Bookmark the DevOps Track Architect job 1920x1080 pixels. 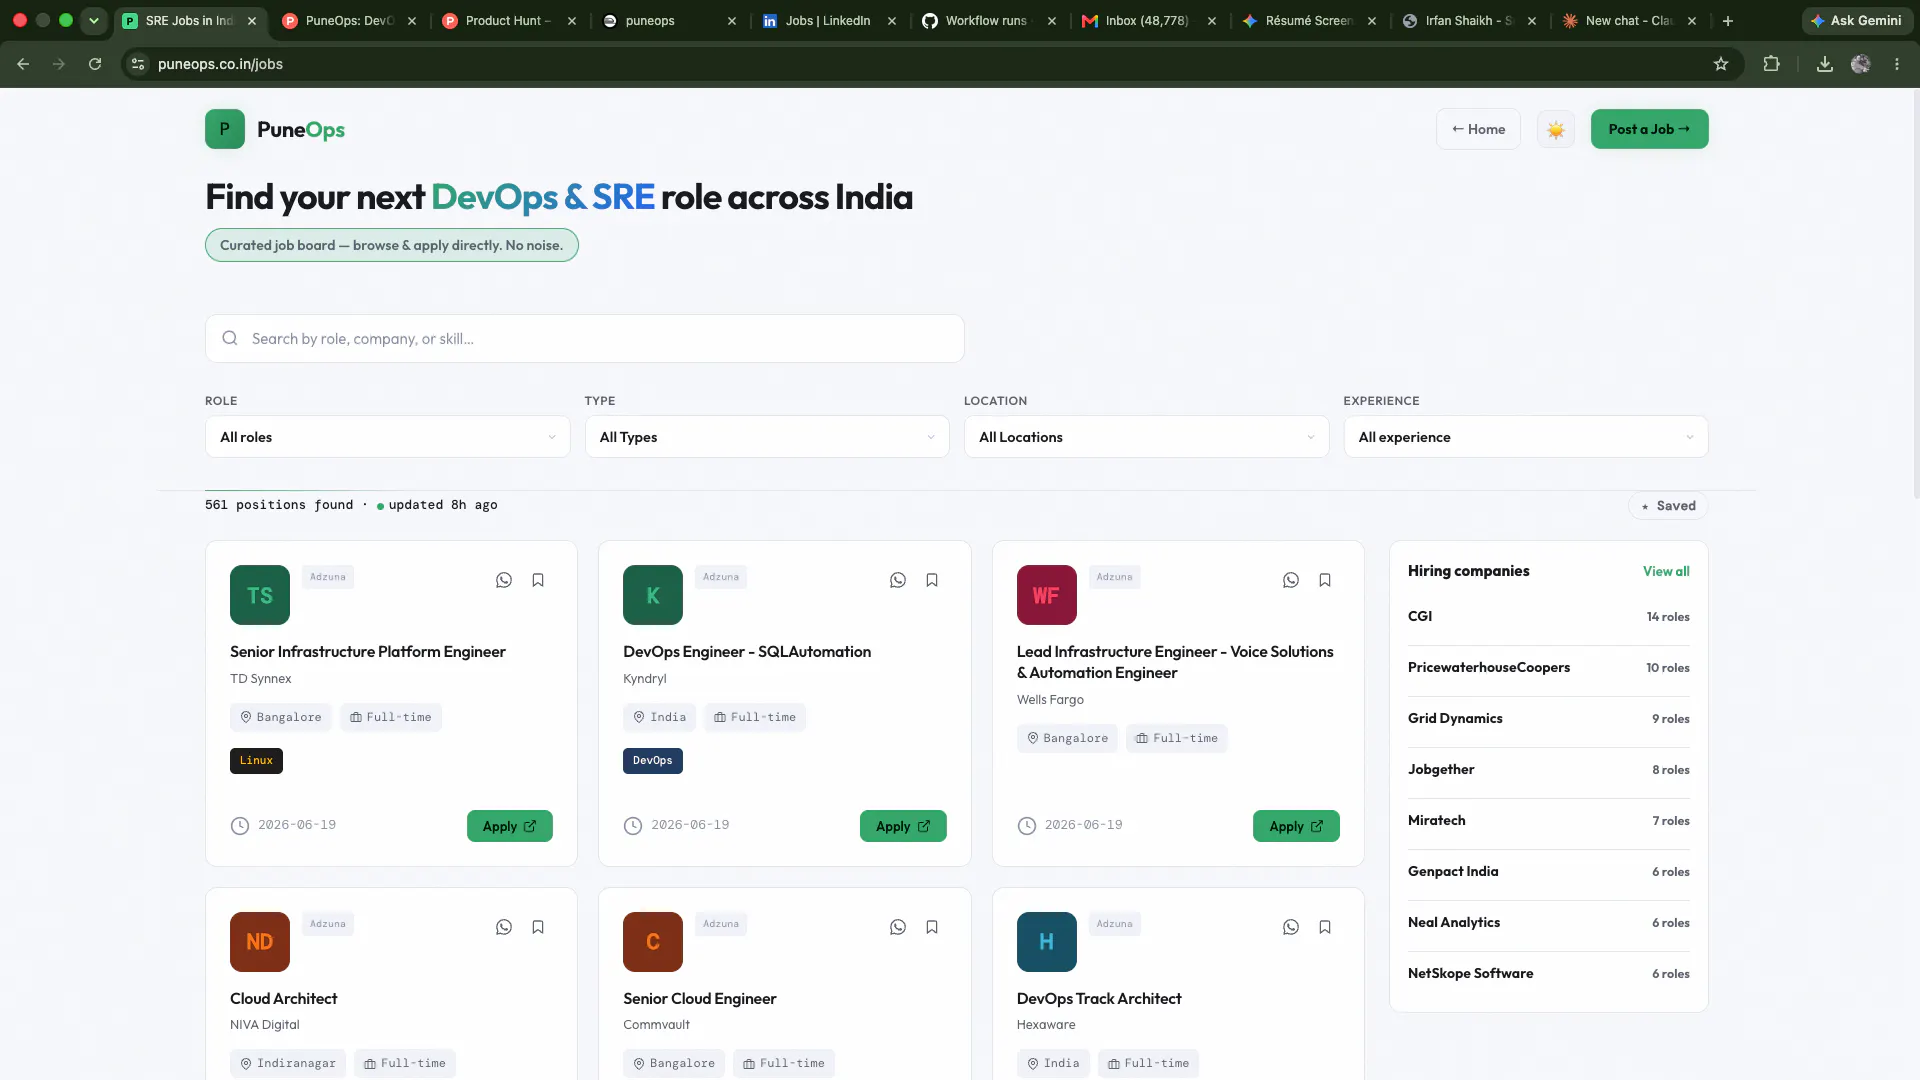1325,927
